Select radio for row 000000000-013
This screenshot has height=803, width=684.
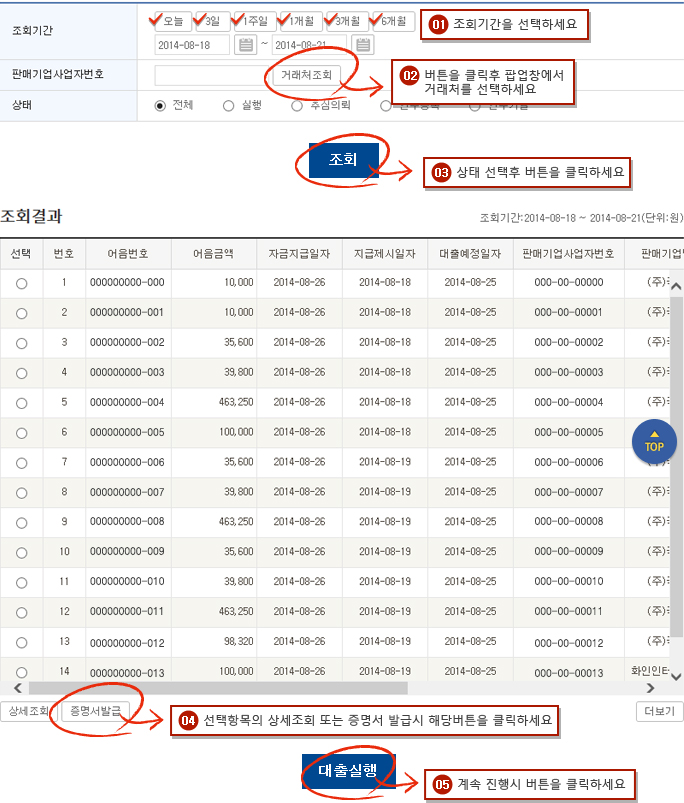tap(22, 672)
